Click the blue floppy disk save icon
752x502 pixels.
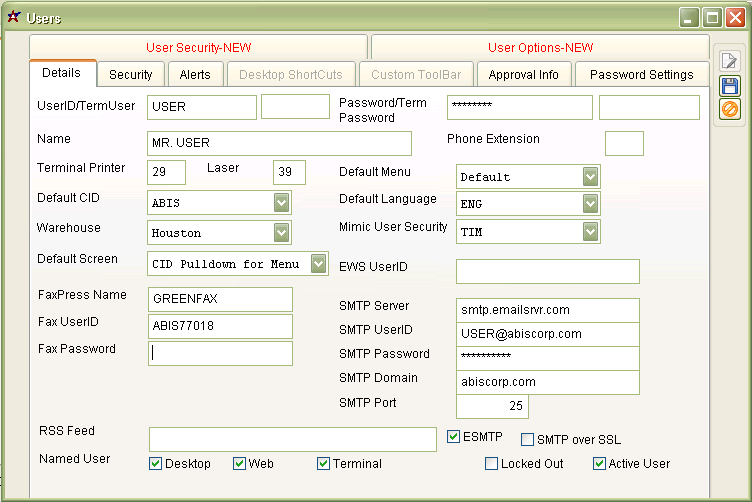(x=729, y=85)
